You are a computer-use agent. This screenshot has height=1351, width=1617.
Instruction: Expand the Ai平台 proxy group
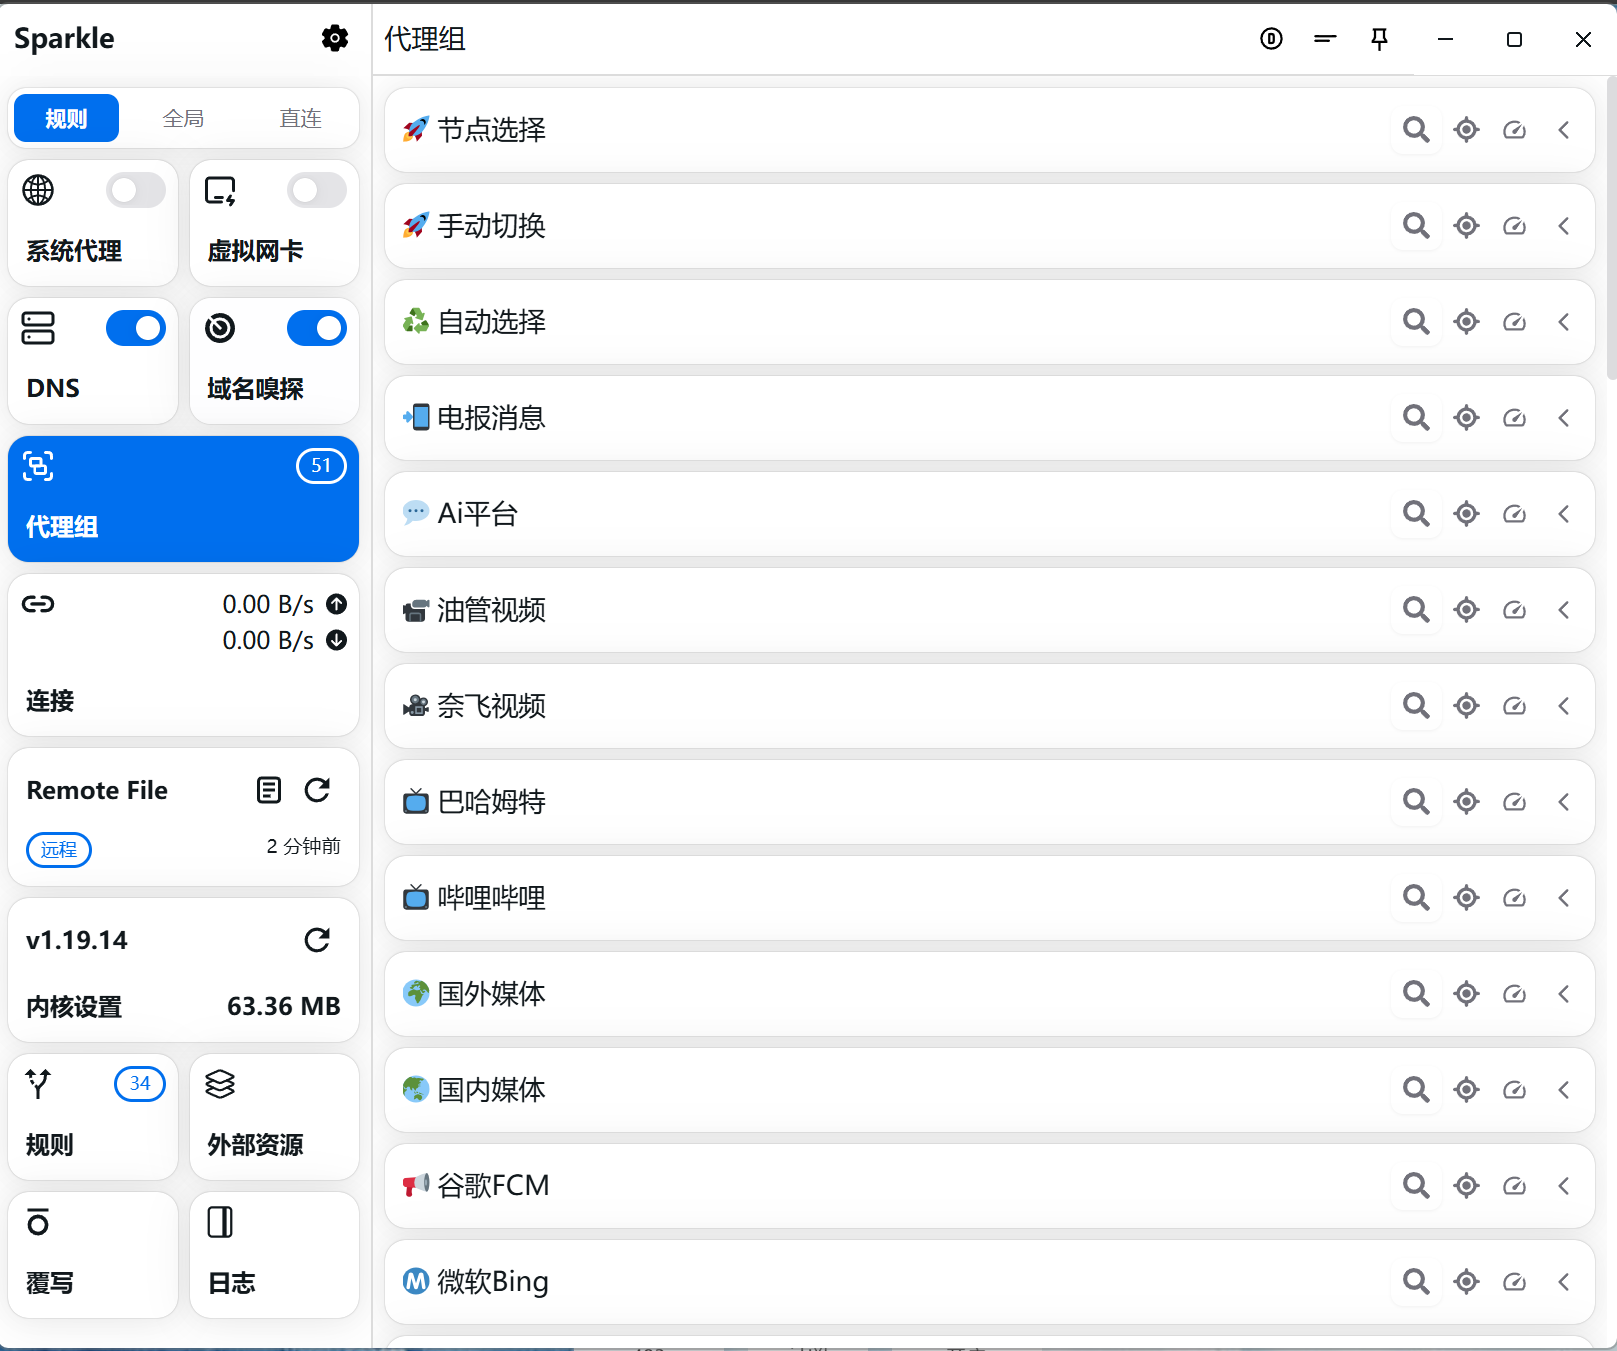[1563, 514]
